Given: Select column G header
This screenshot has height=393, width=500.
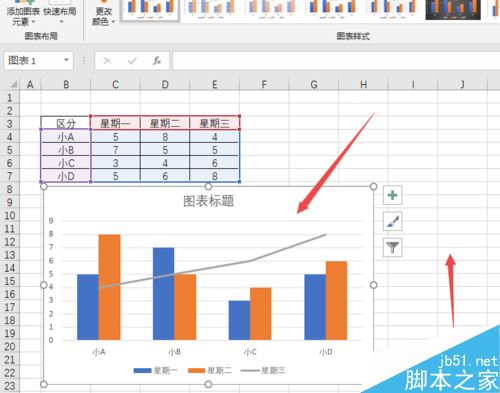Looking at the screenshot, I should [x=314, y=85].
